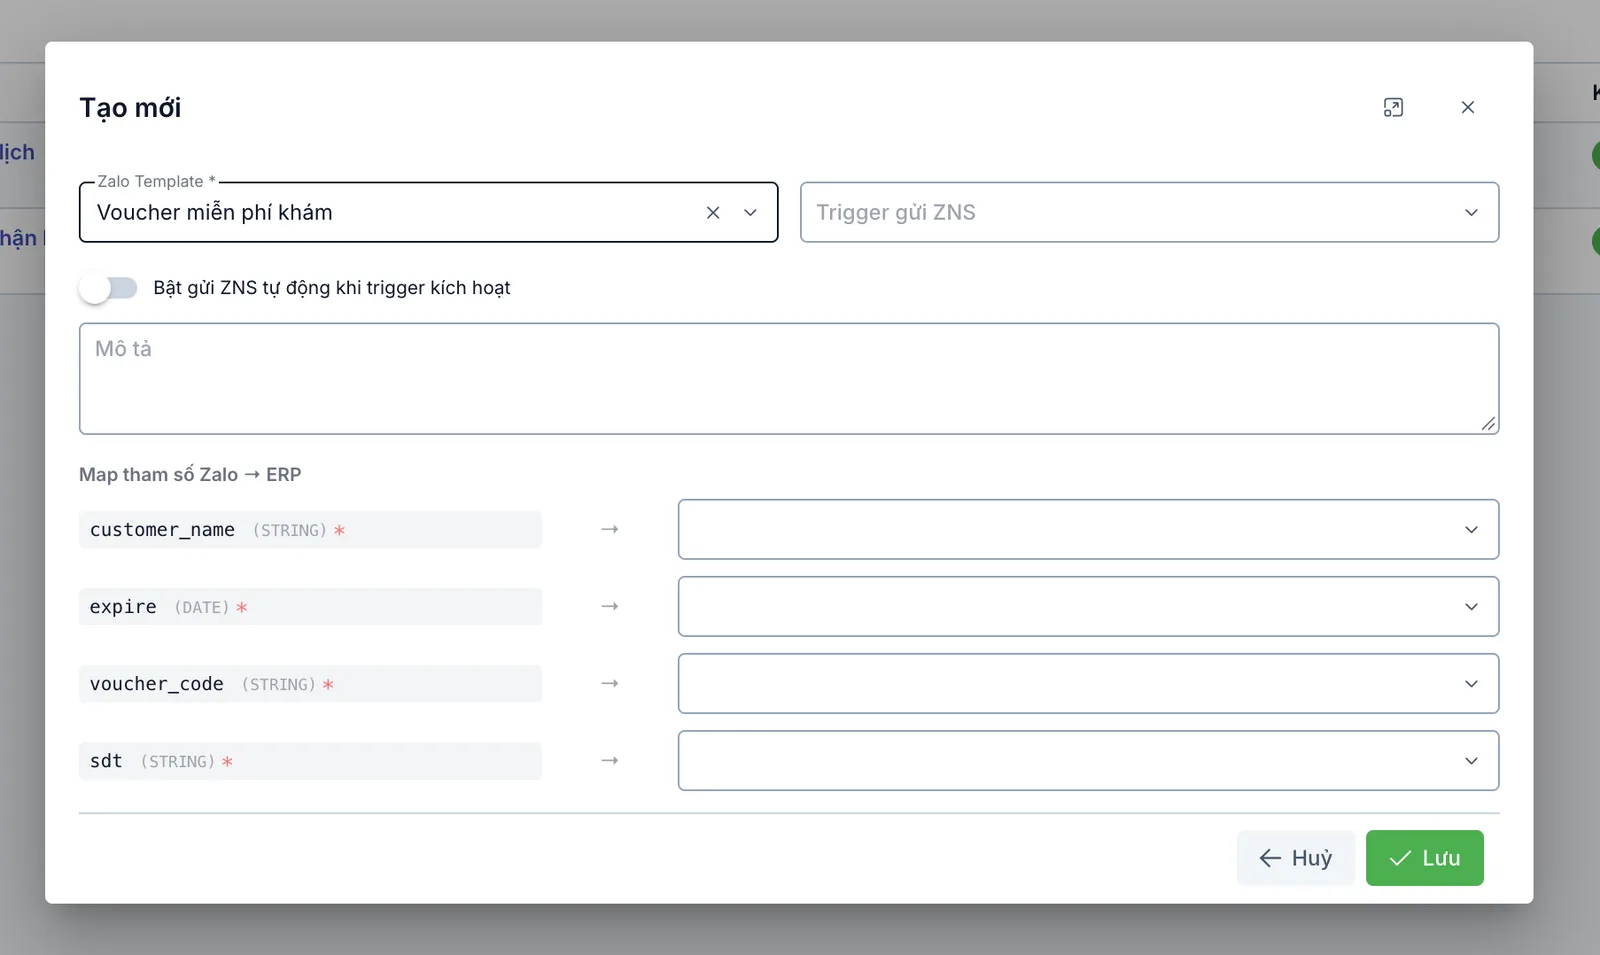The width and height of the screenshot is (1600, 955).
Task: Open ERP mapping dropdown for voucher_code
Action: (1088, 683)
